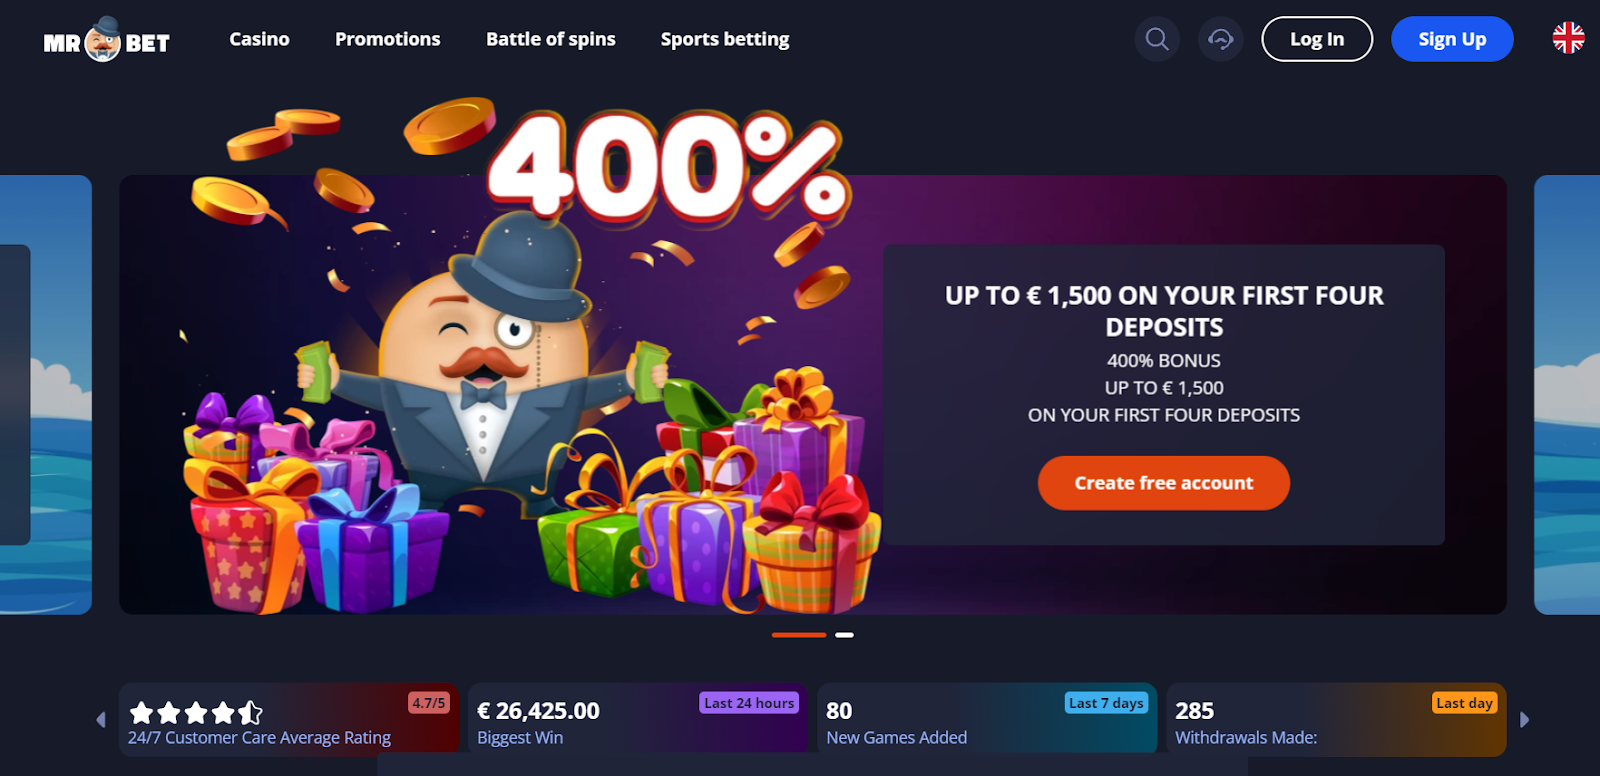1600x776 pixels.
Task: Click the left arrow of stats carousel
Action: click(x=101, y=719)
